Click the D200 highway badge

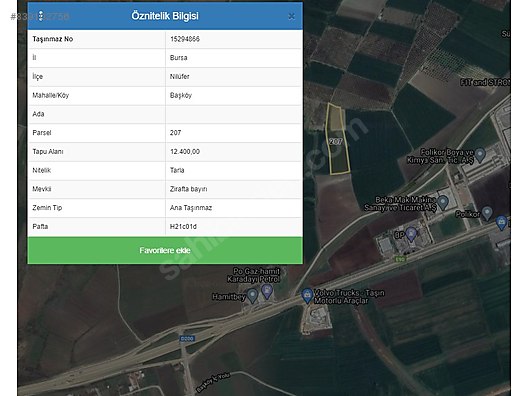pos(187,338)
